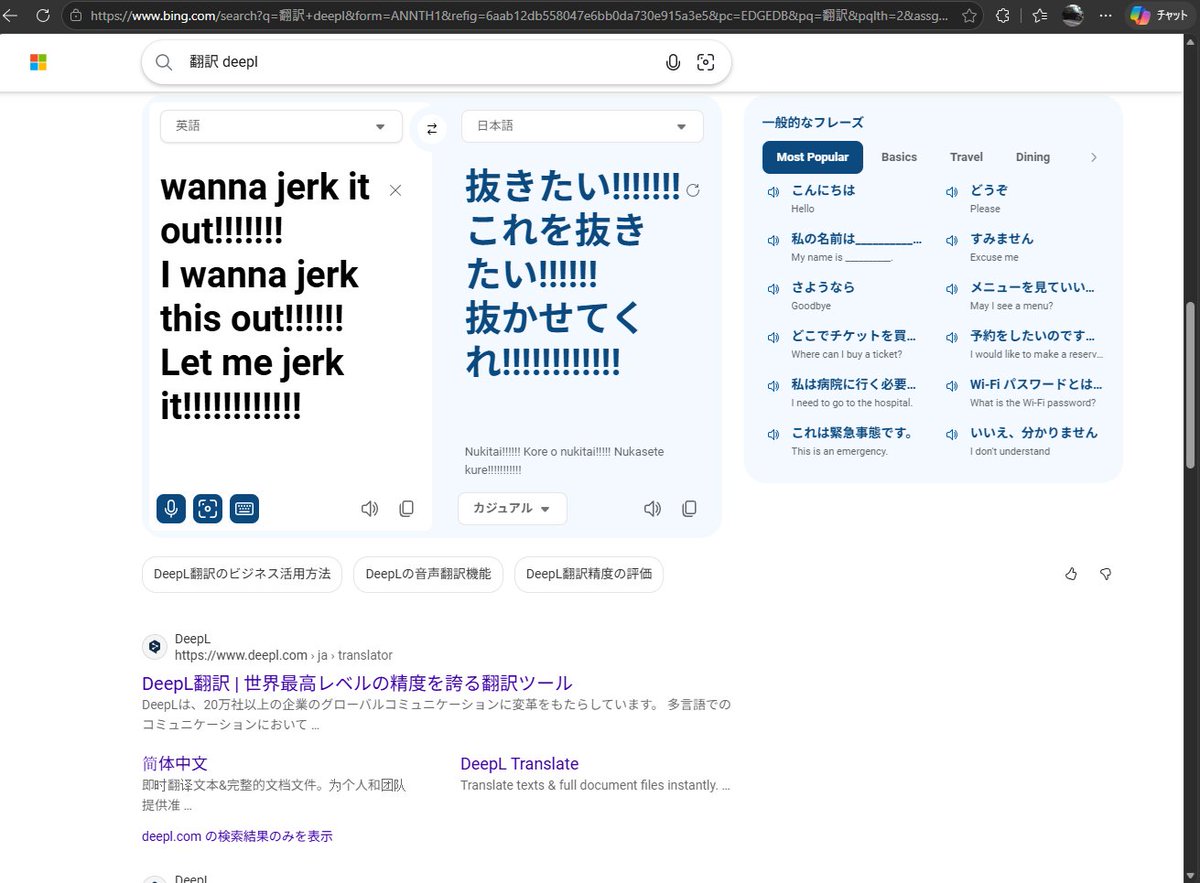1200x883 pixels.
Task: Play audio for どうぞ
Action: pyautogui.click(x=952, y=192)
